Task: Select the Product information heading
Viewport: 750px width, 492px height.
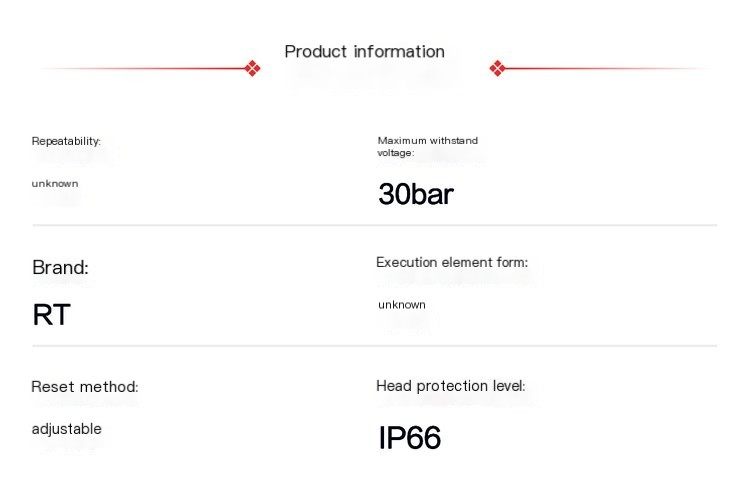Action: (364, 52)
